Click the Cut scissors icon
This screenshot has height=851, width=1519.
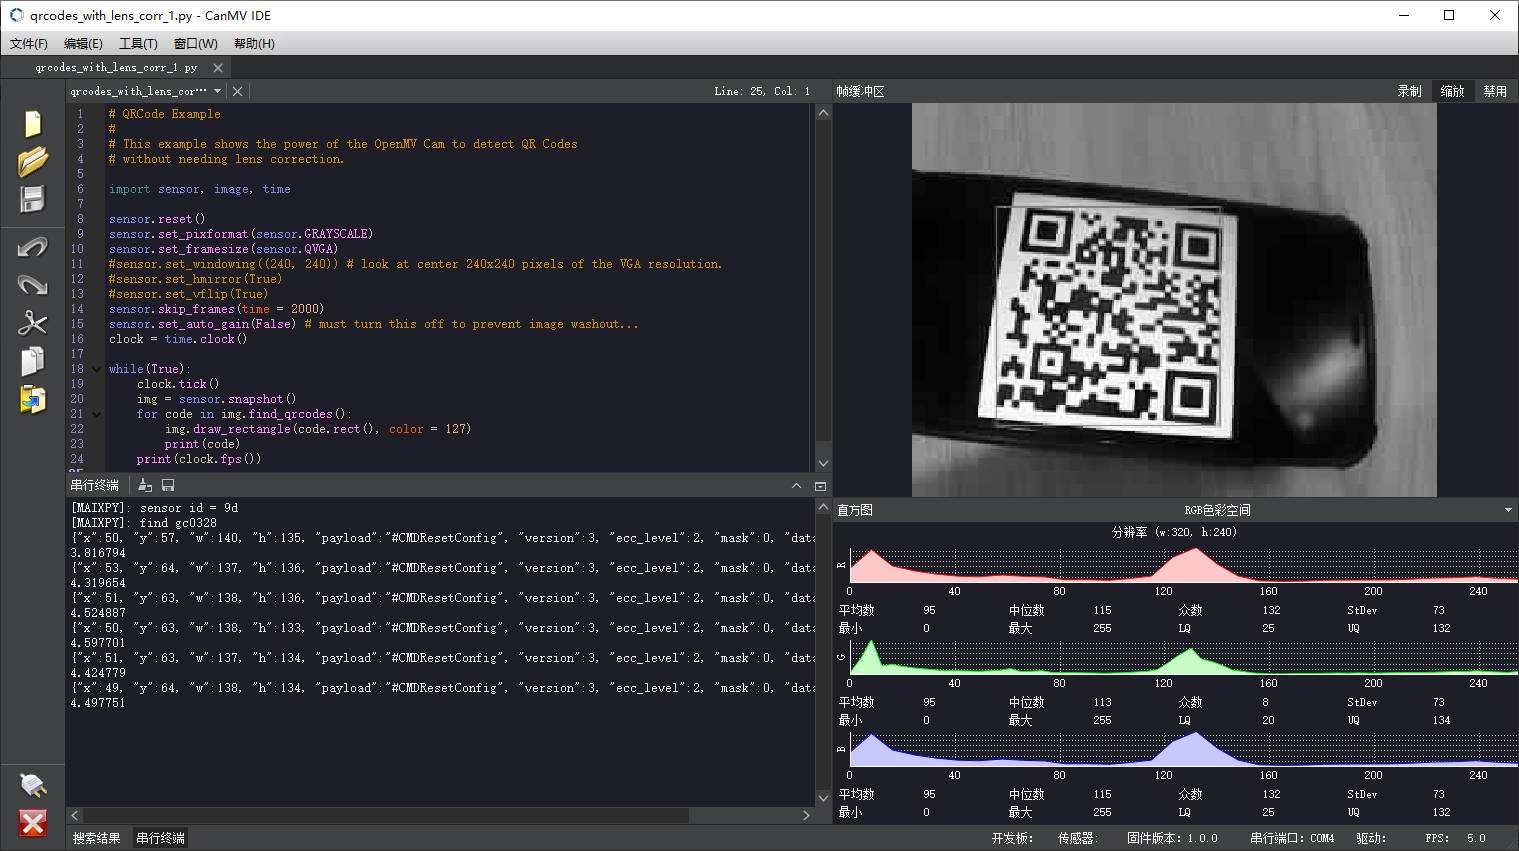[33, 322]
